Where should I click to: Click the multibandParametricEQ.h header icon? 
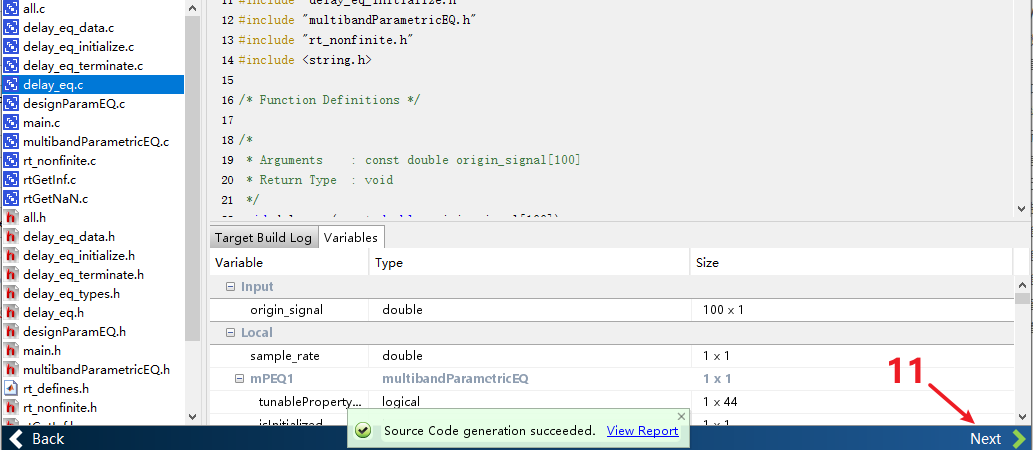point(11,369)
